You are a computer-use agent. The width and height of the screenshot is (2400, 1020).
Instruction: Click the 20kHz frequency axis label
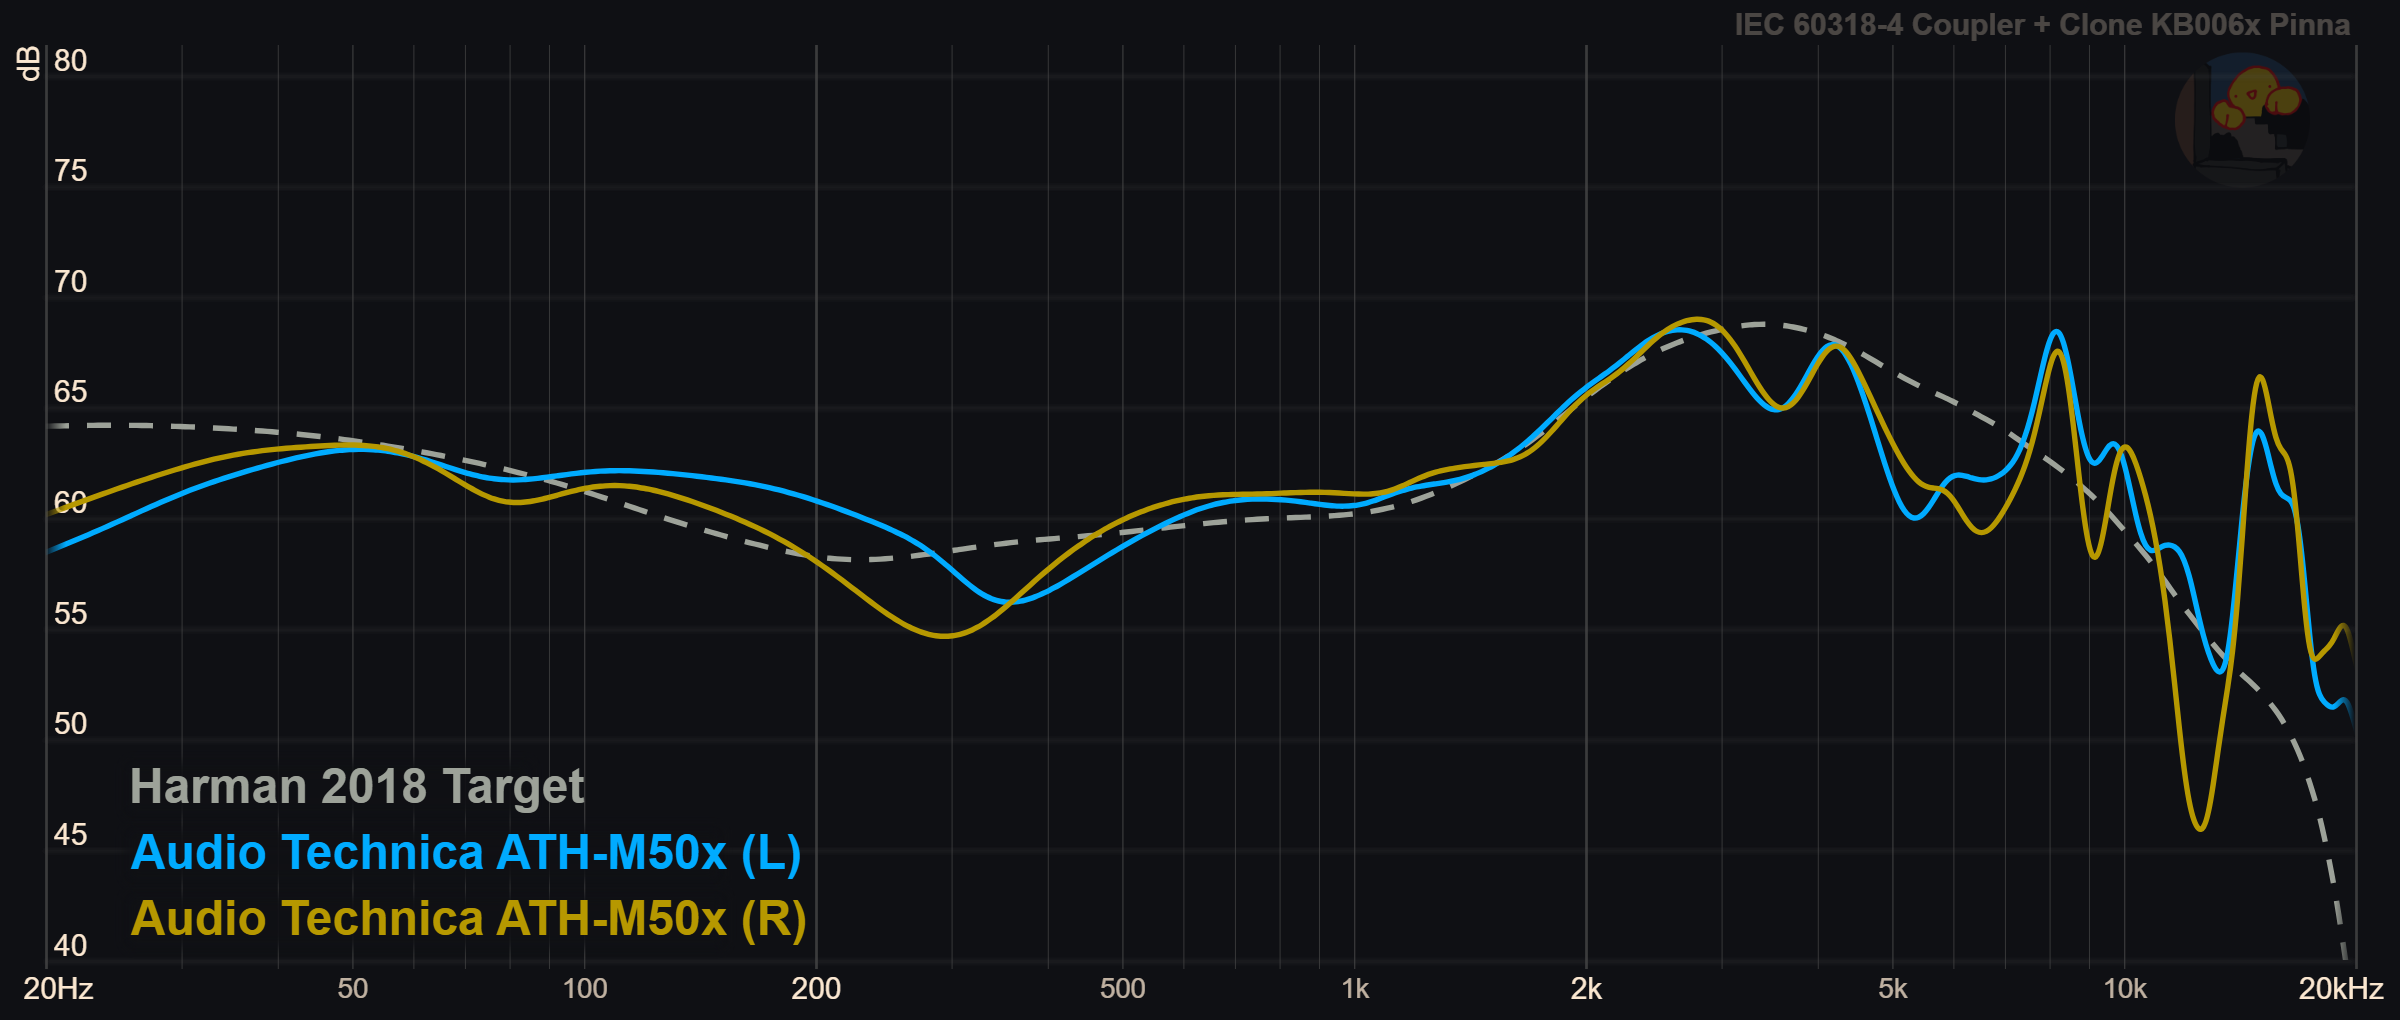click(2341, 989)
